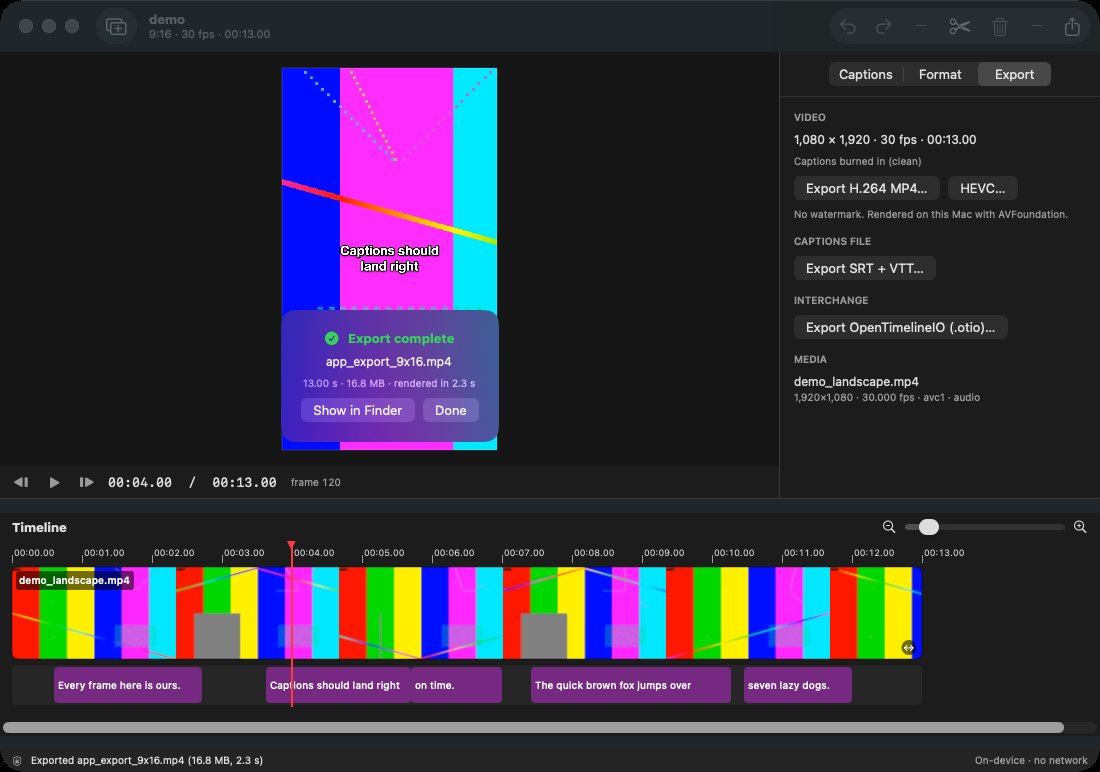
Task: Click the red playhead marker
Action: pos(291,546)
